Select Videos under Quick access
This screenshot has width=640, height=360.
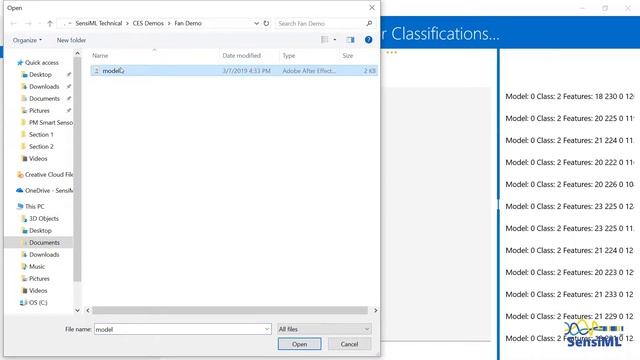pos(38,158)
